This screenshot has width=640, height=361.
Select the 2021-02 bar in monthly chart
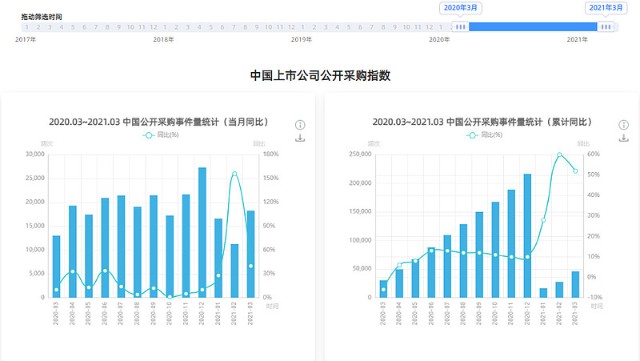click(234, 271)
